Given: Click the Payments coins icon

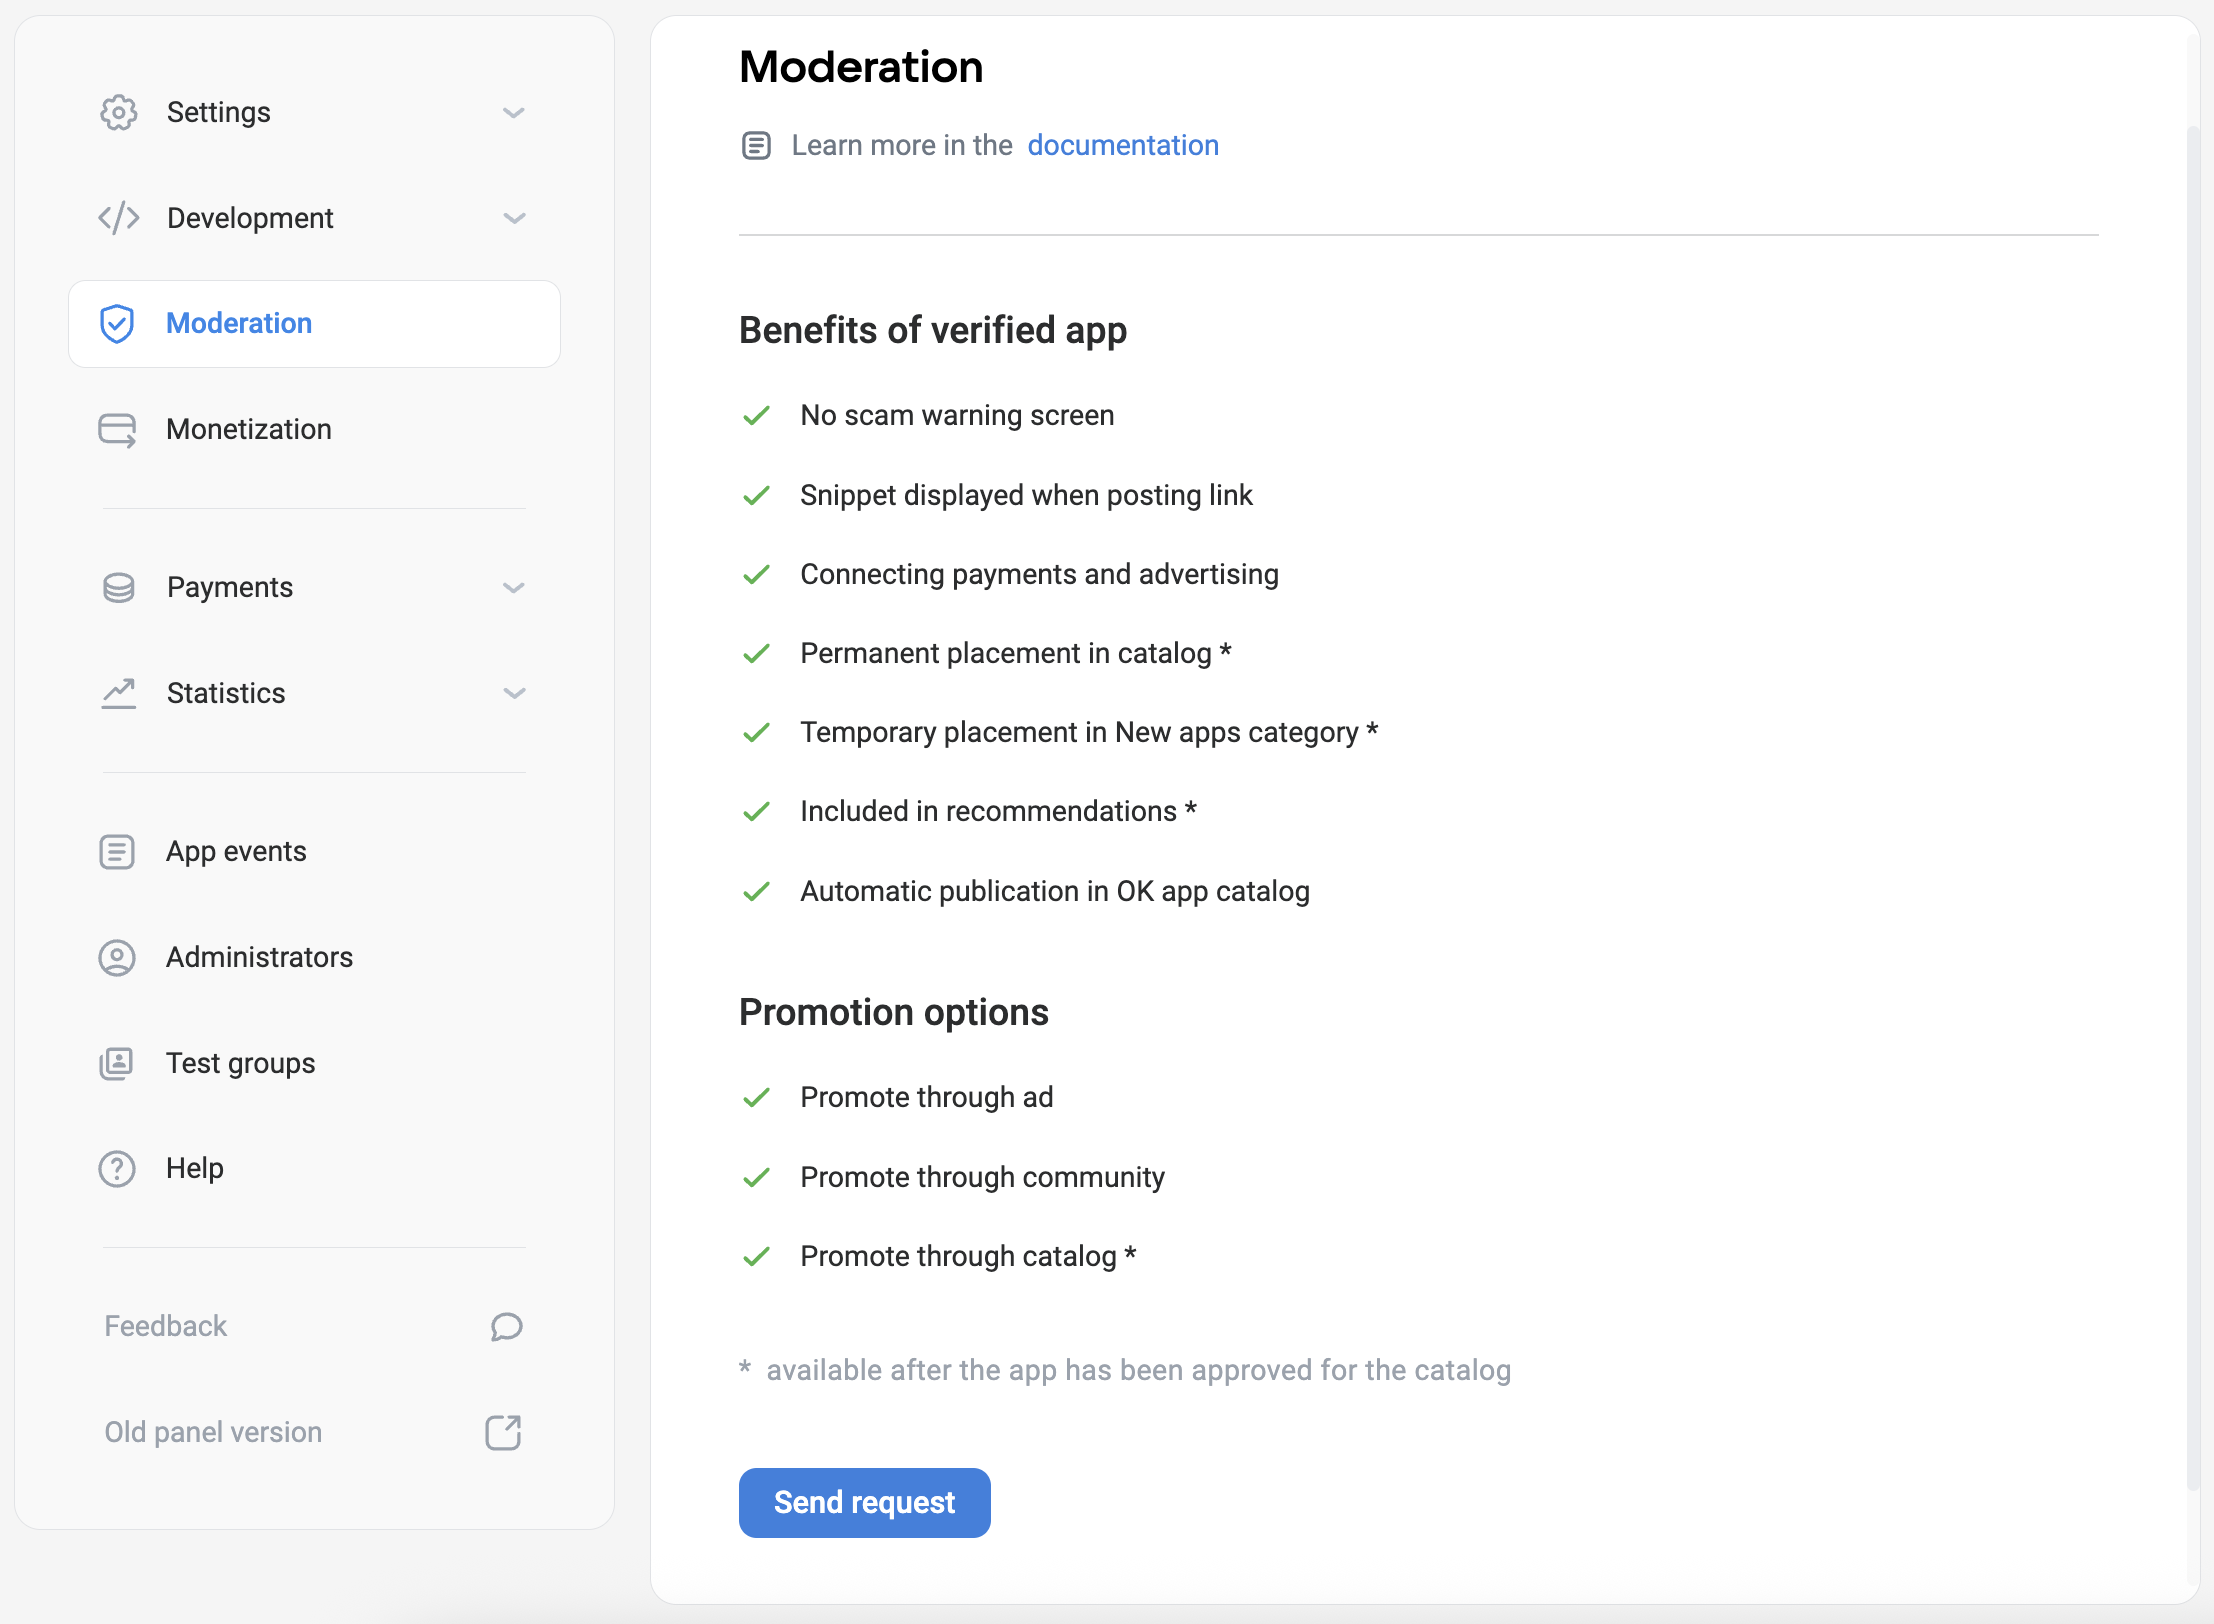Looking at the screenshot, I should tap(118, 587).
